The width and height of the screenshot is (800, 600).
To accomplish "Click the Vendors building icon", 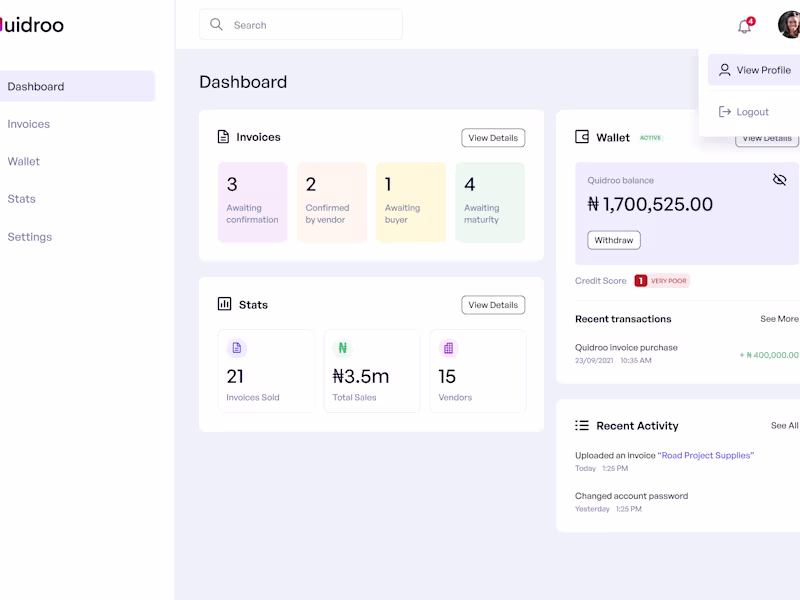I will (448, 348).
